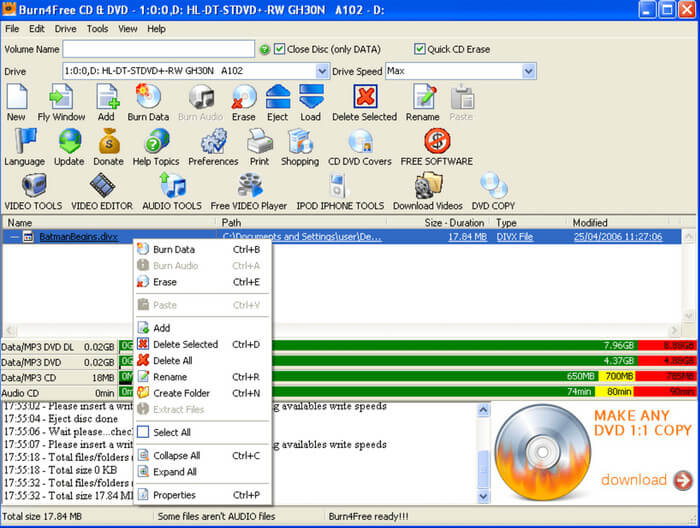Screen dimensions: 700x528
Task: Load the disc tray
Action: pos(311,97)
